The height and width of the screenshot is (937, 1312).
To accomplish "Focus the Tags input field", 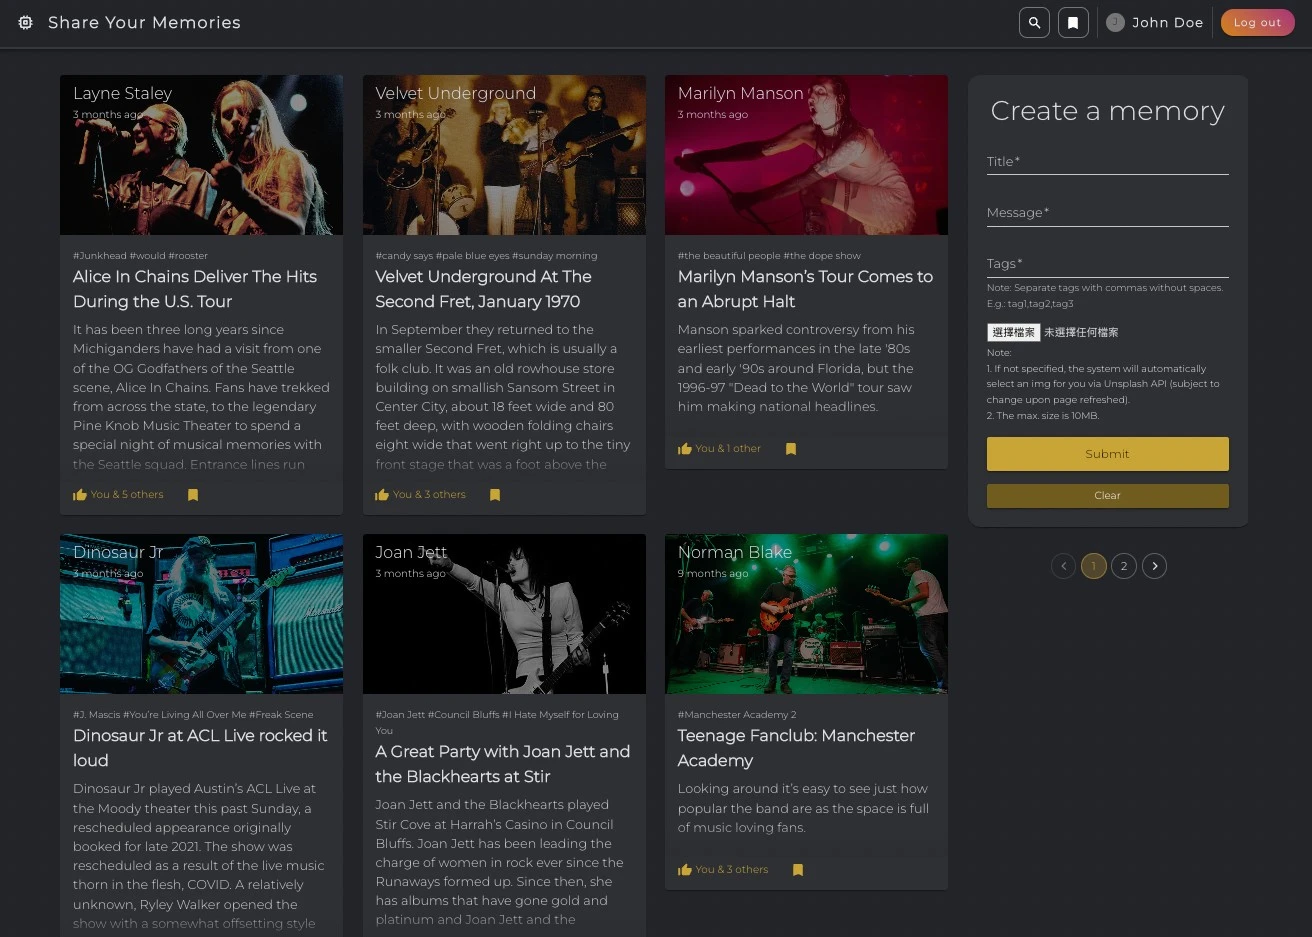I will click(1107, 263).
